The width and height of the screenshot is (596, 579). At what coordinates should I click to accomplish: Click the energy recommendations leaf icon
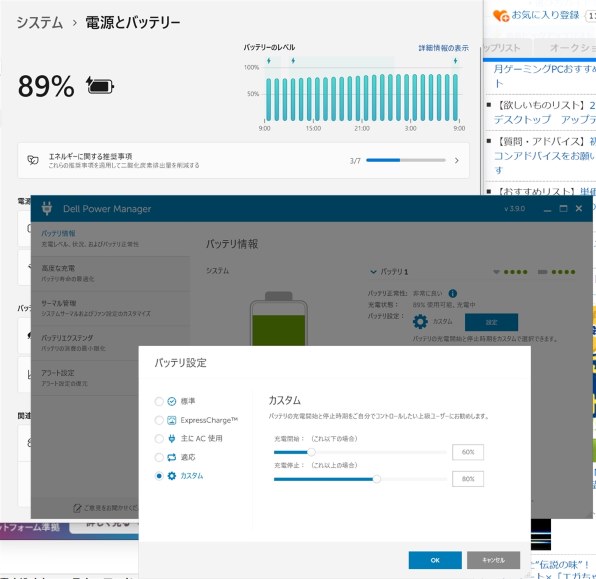coord(33,160)
